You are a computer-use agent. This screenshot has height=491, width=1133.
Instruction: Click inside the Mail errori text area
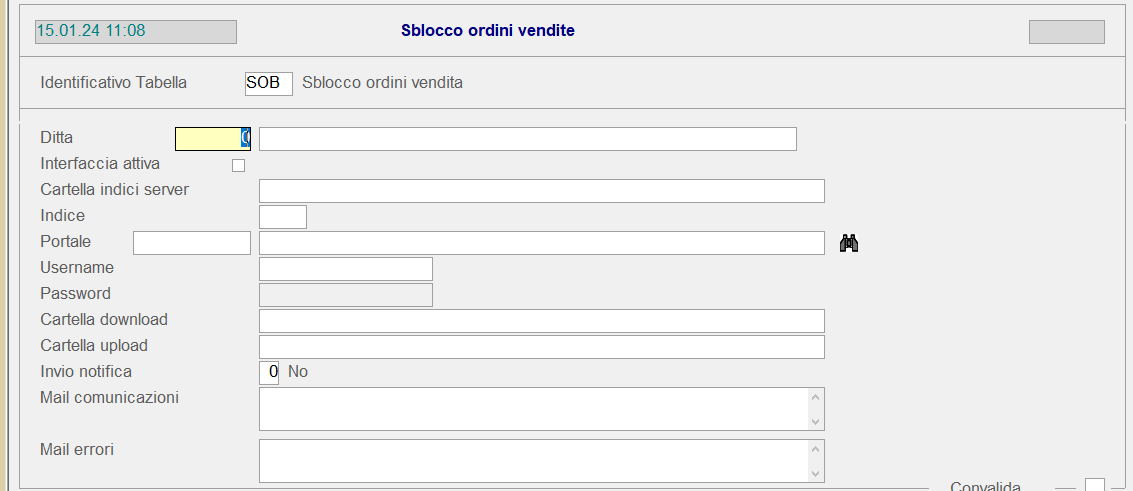[533, 460]
